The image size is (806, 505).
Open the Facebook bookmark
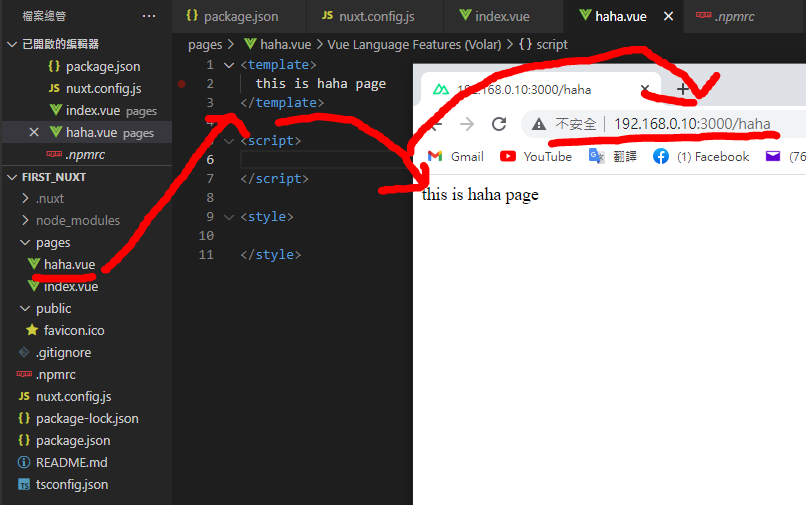(x=701, y=156)
